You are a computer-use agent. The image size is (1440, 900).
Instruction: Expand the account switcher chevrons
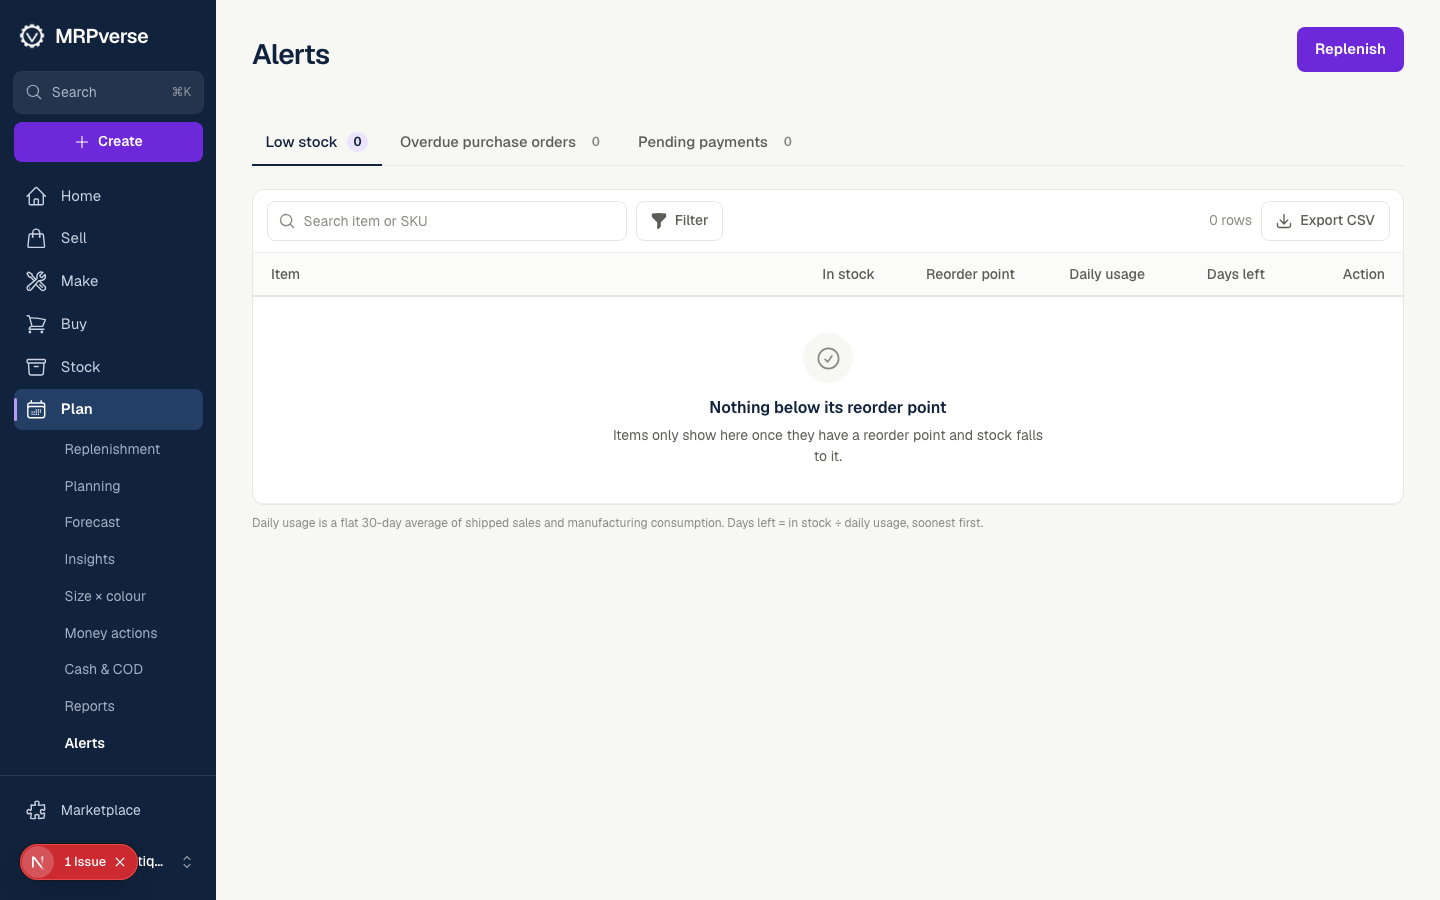point(187,862)
